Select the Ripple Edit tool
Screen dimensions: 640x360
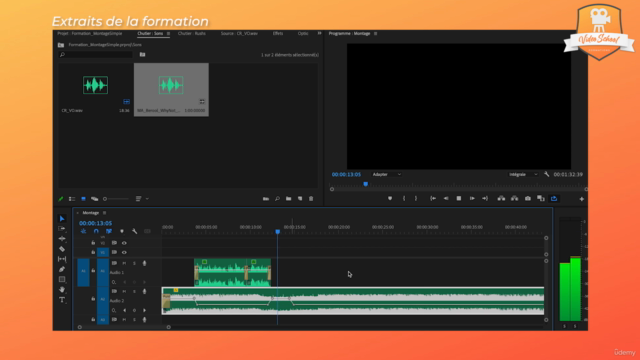pos(62,238)
